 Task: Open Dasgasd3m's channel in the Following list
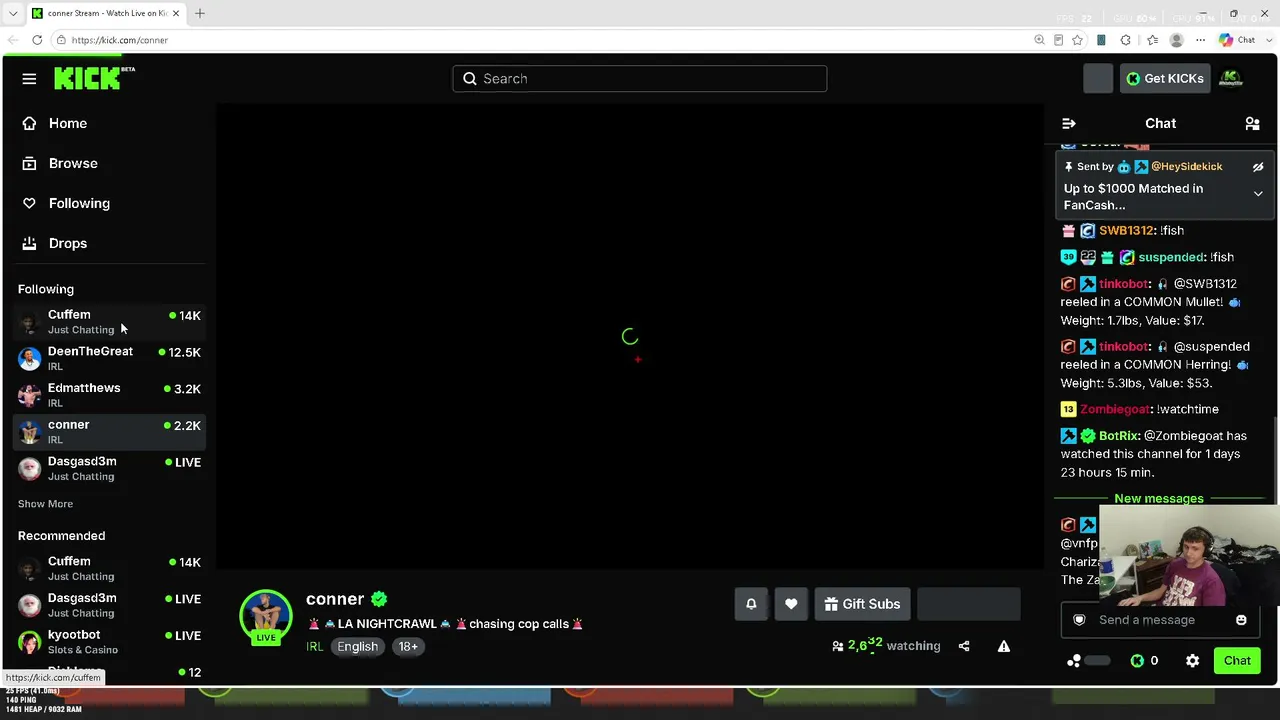coord(110,468)
